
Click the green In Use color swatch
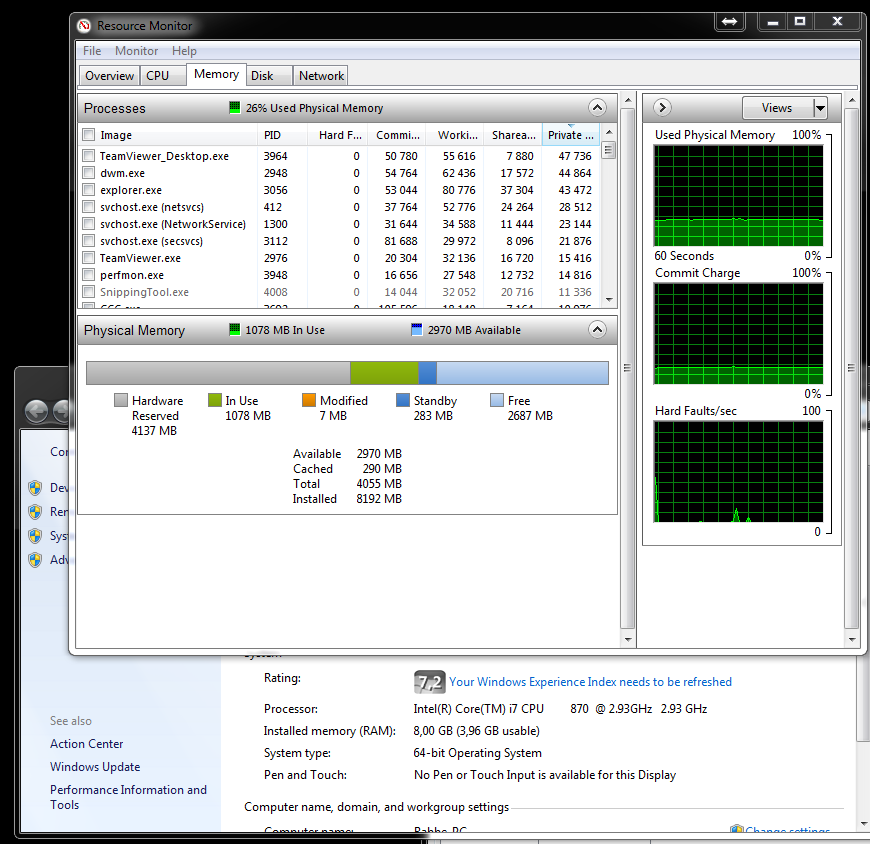pyautogui.click(x=215, y=400)
